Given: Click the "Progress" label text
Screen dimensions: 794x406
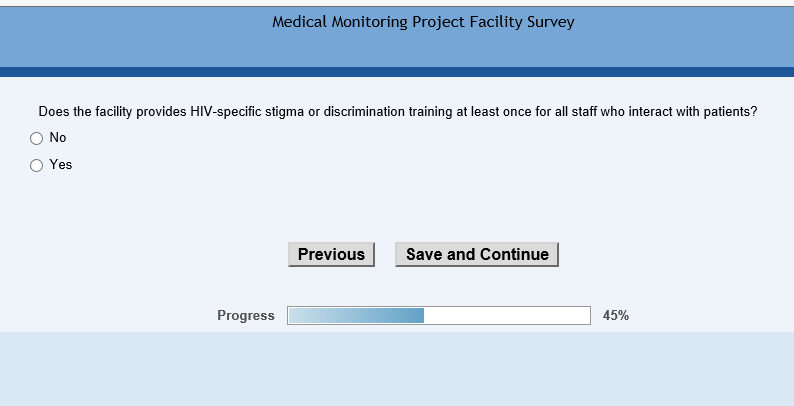Looking at the screenshot, I should (x=246, y=316).
